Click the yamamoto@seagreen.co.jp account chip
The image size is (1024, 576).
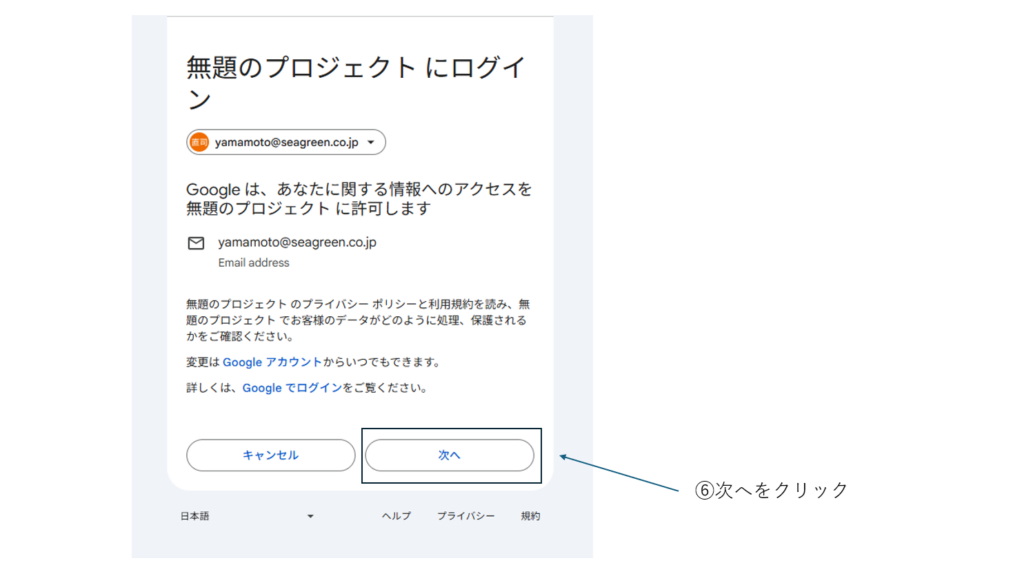(x=286, y=143)
